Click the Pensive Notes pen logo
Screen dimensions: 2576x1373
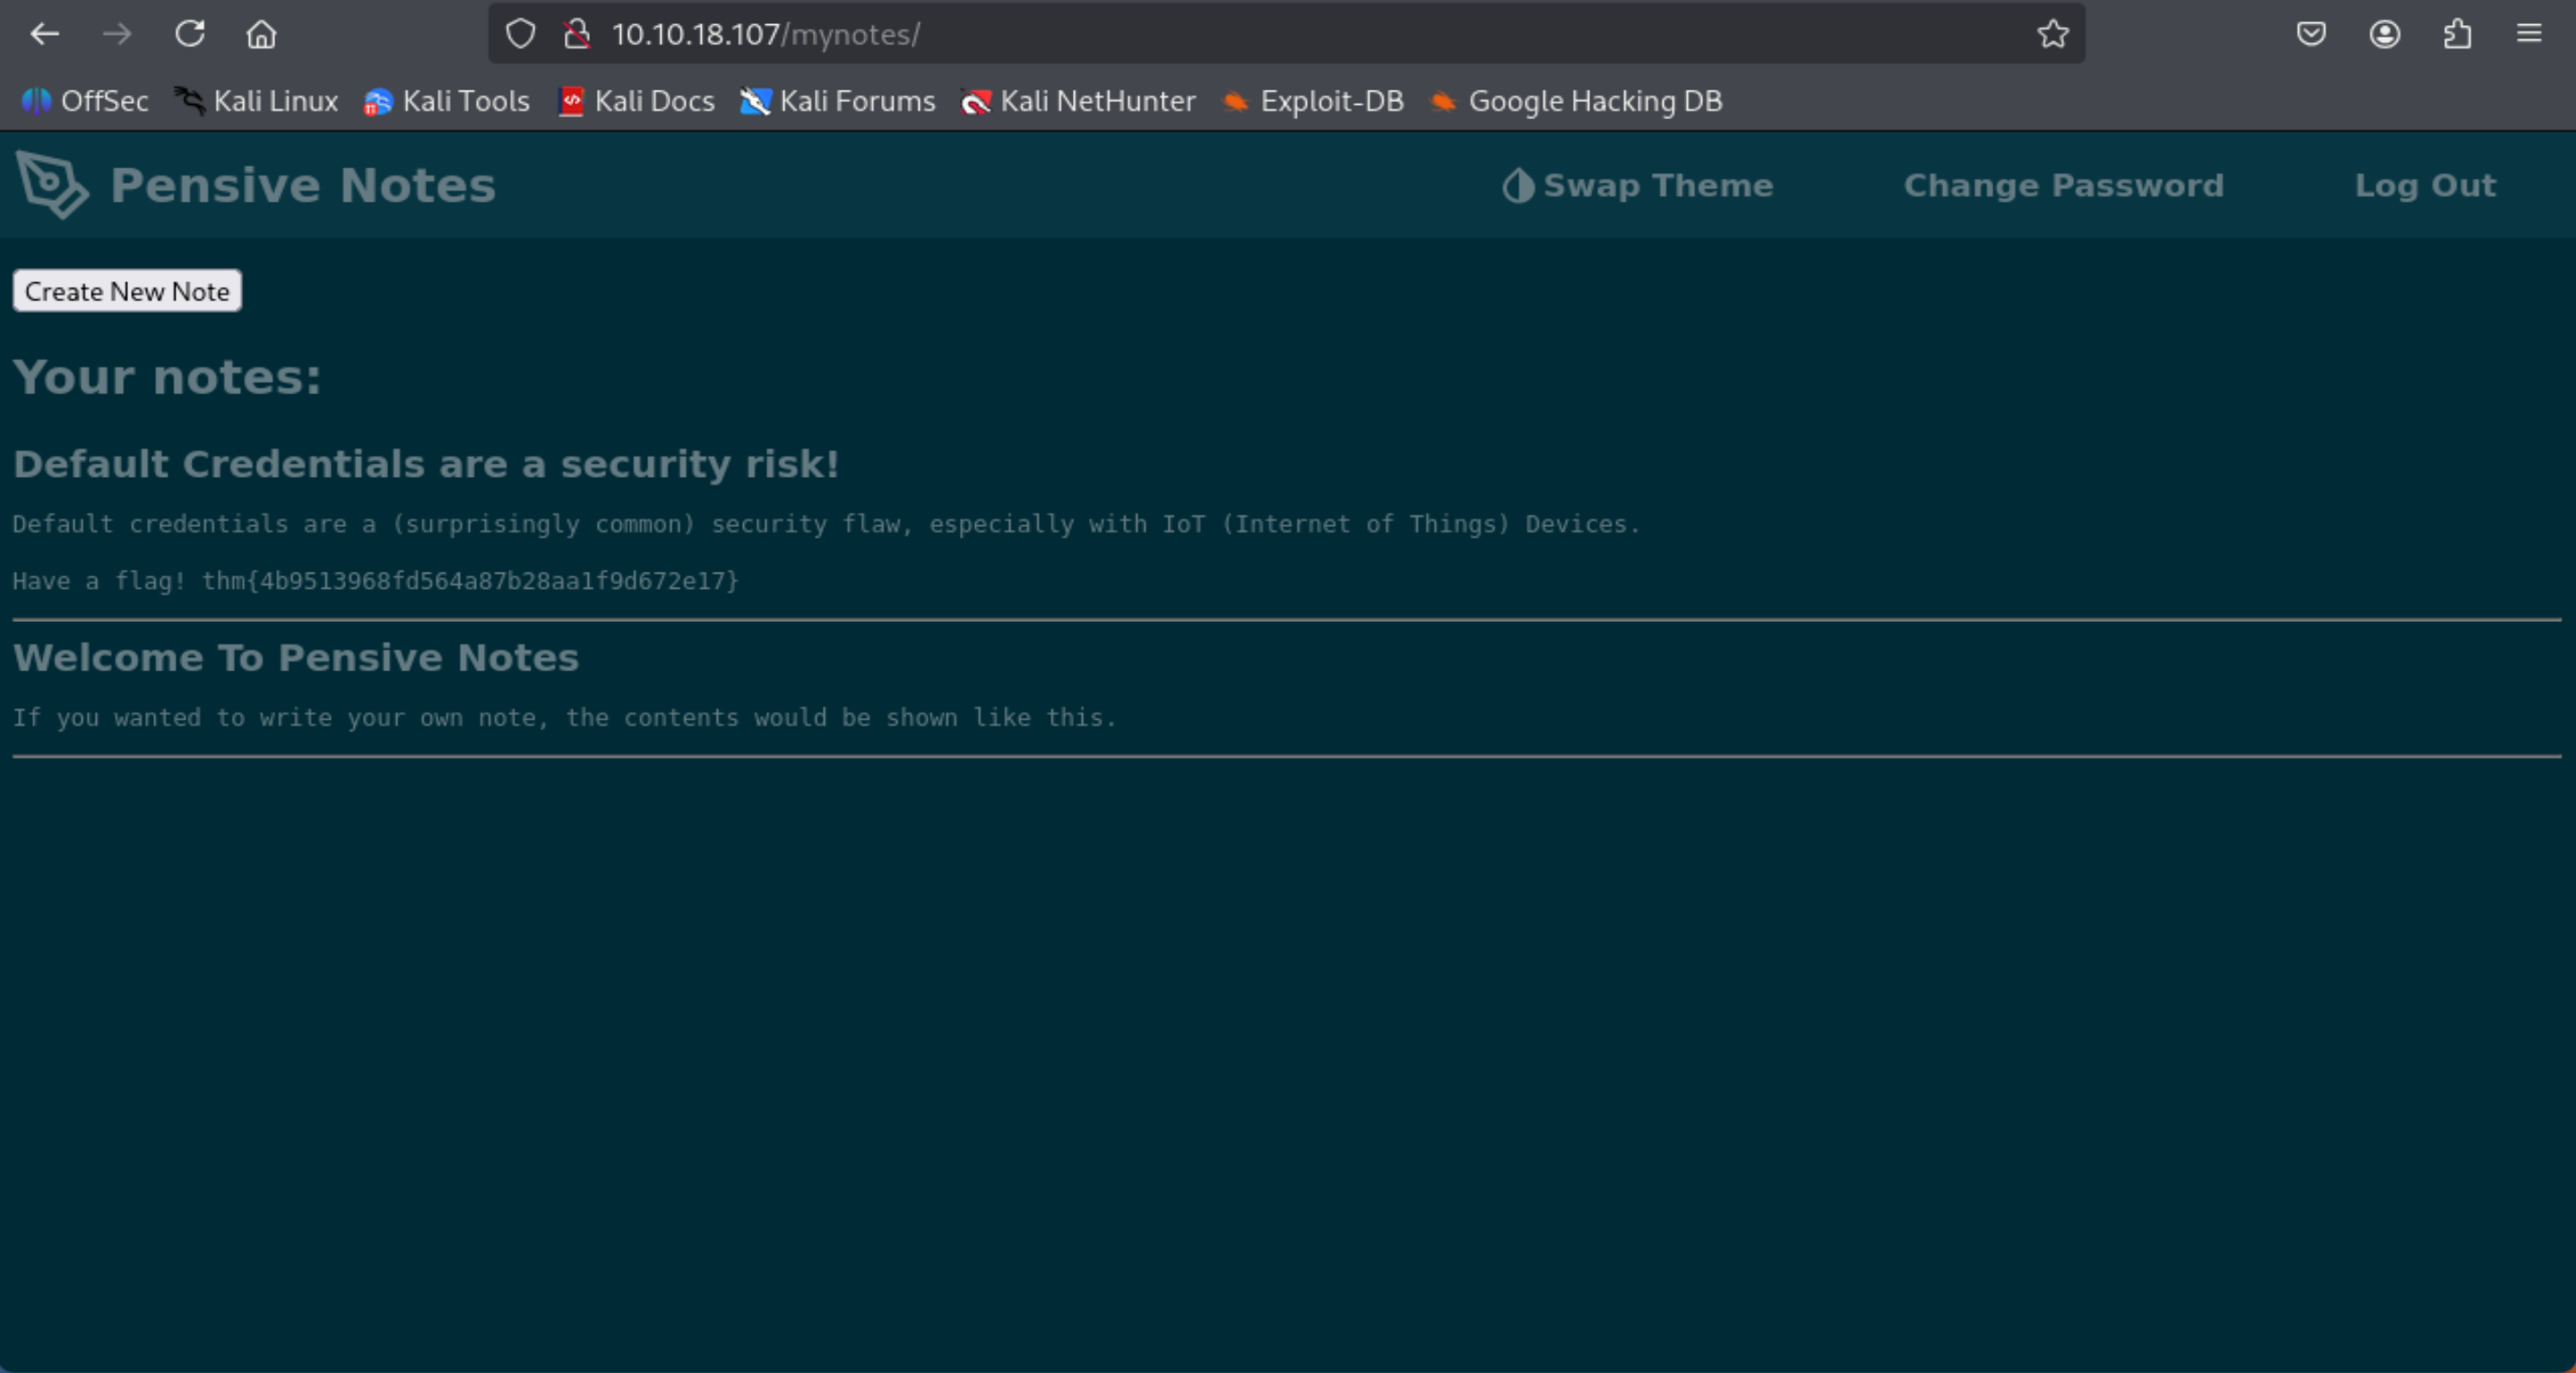[52, 185]
